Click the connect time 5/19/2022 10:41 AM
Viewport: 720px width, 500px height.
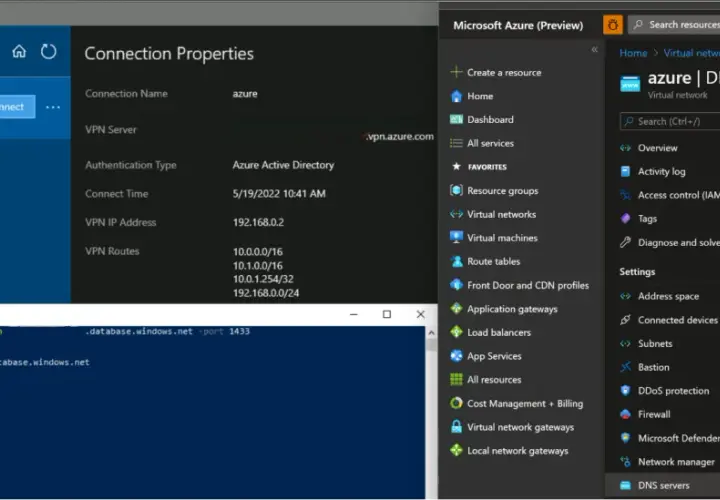tap(279, 194)
